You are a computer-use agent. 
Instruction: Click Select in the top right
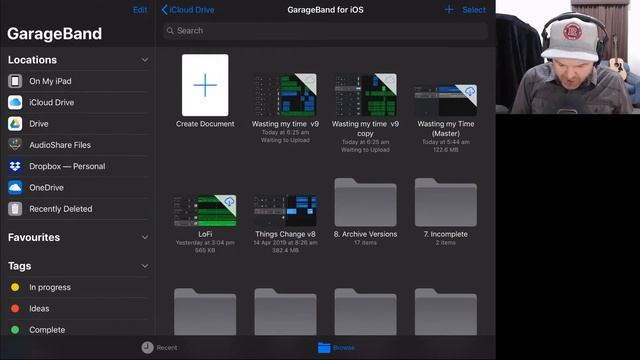pyautogui.click(x=474, y=10)
